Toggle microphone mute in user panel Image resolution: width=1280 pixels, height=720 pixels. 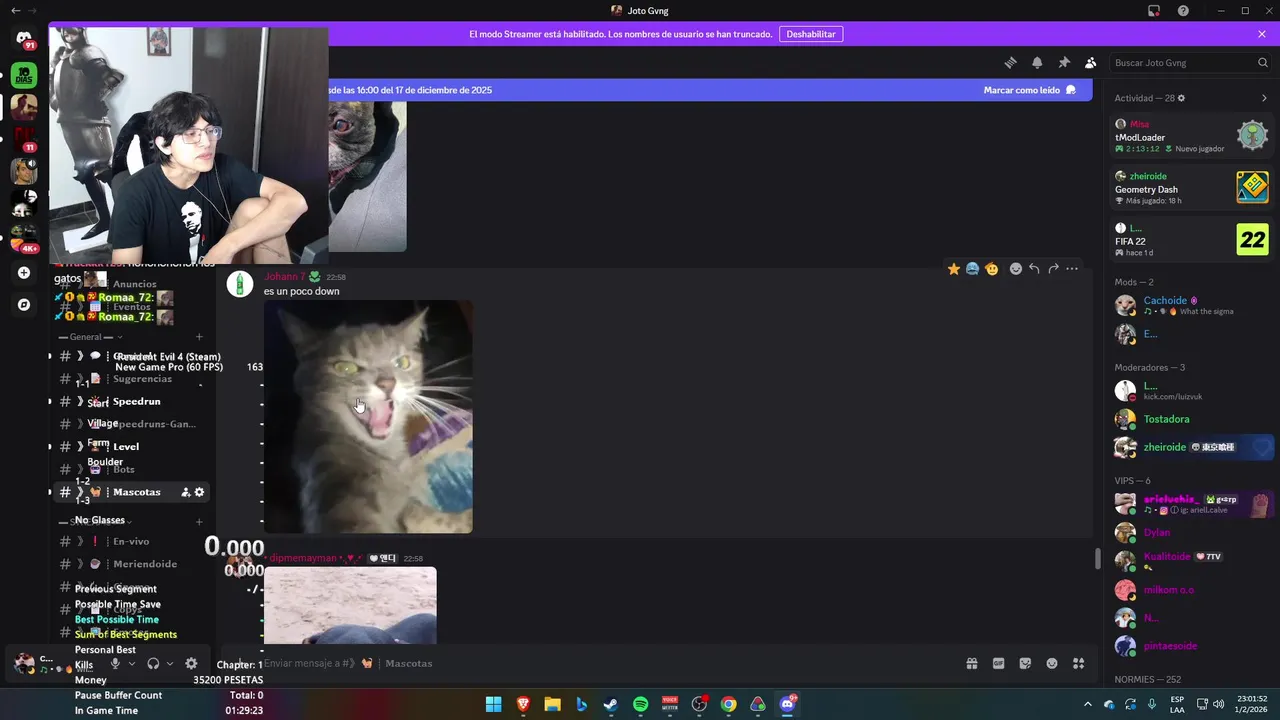(x=115, y=663)
